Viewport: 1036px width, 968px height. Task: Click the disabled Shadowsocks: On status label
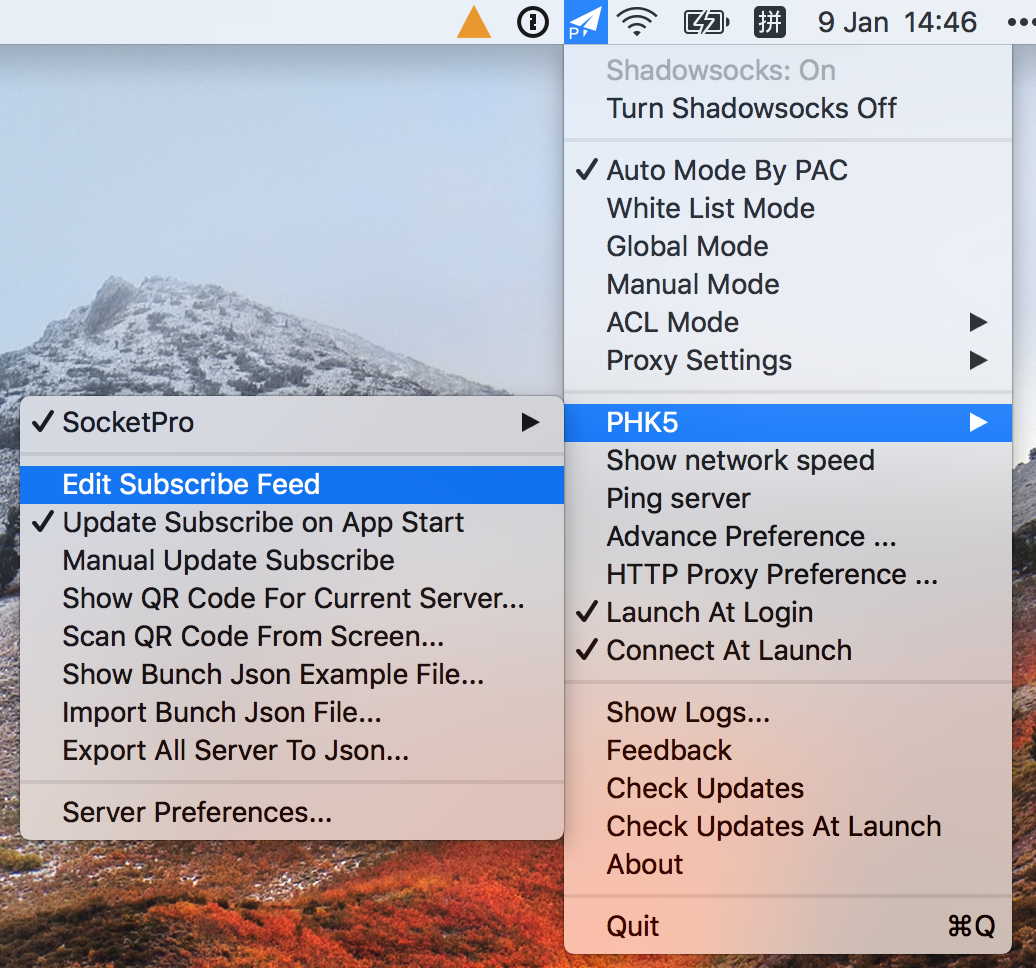point(788,71)
